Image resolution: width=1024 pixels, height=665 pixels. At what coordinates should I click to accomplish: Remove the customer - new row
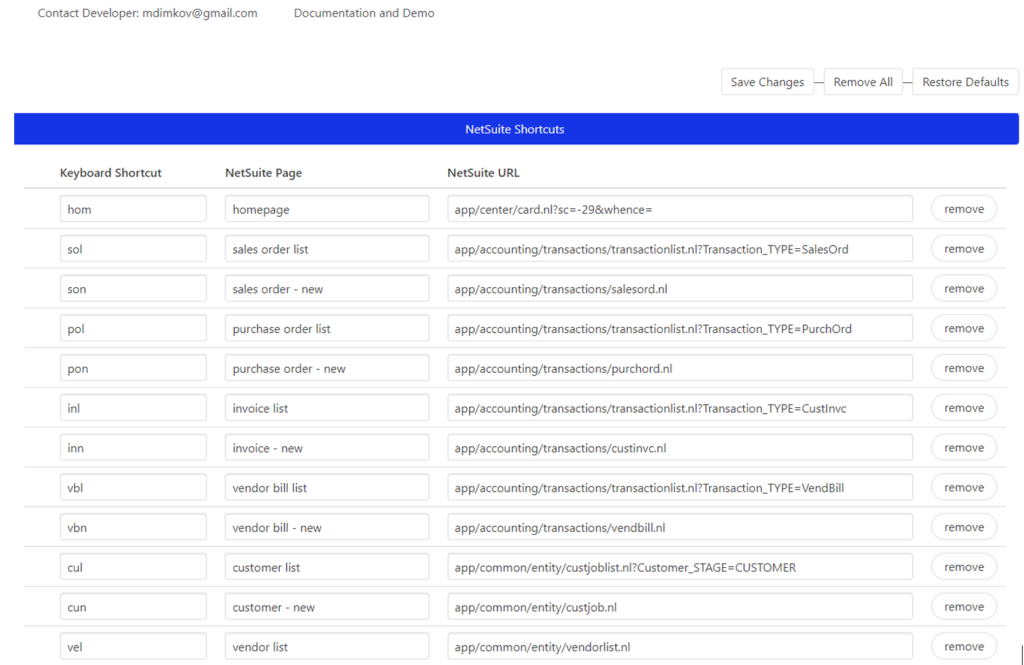coord(964,607)
